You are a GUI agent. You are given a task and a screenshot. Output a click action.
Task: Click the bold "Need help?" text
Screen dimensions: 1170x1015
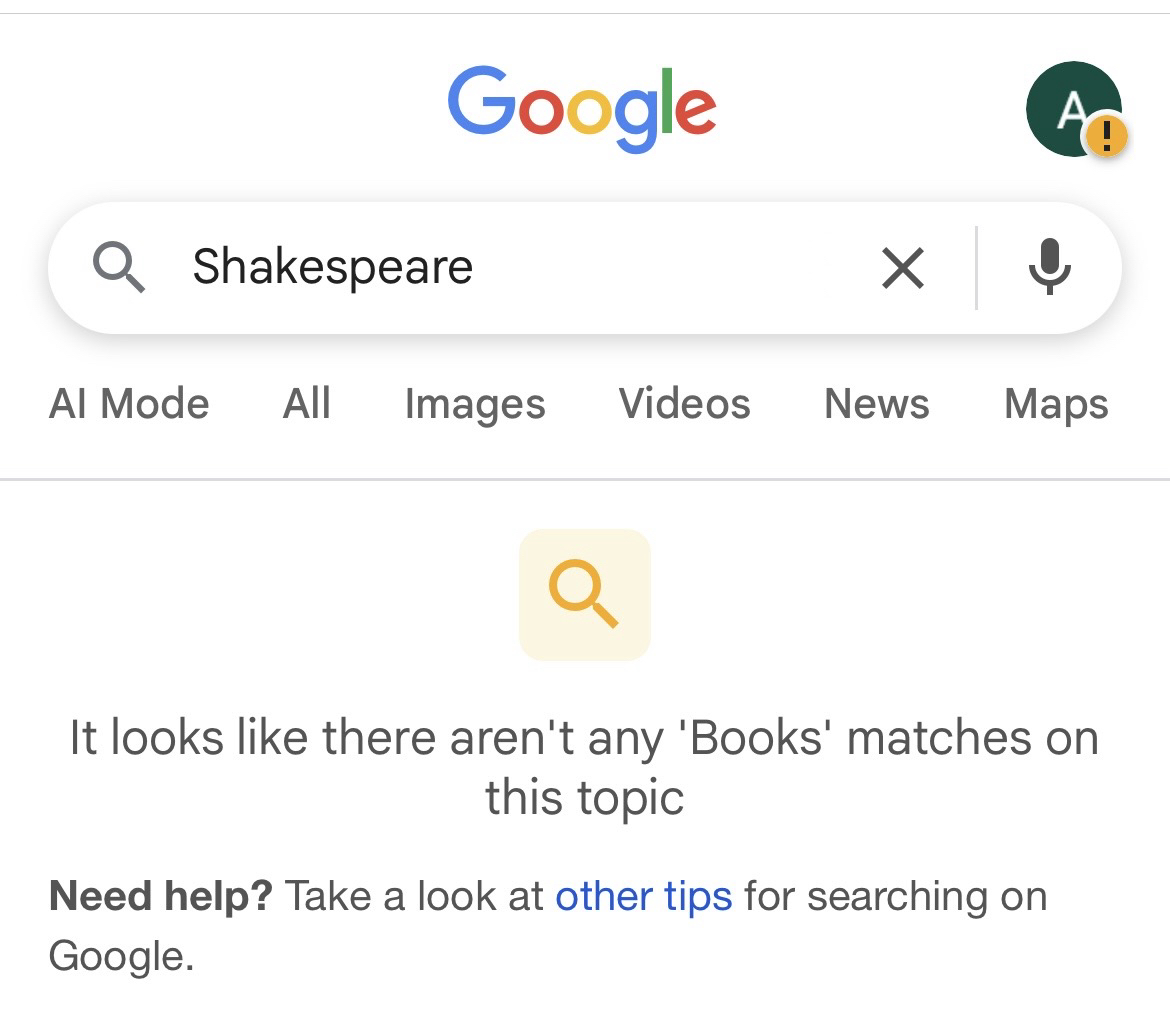click(x=160, y=896)
